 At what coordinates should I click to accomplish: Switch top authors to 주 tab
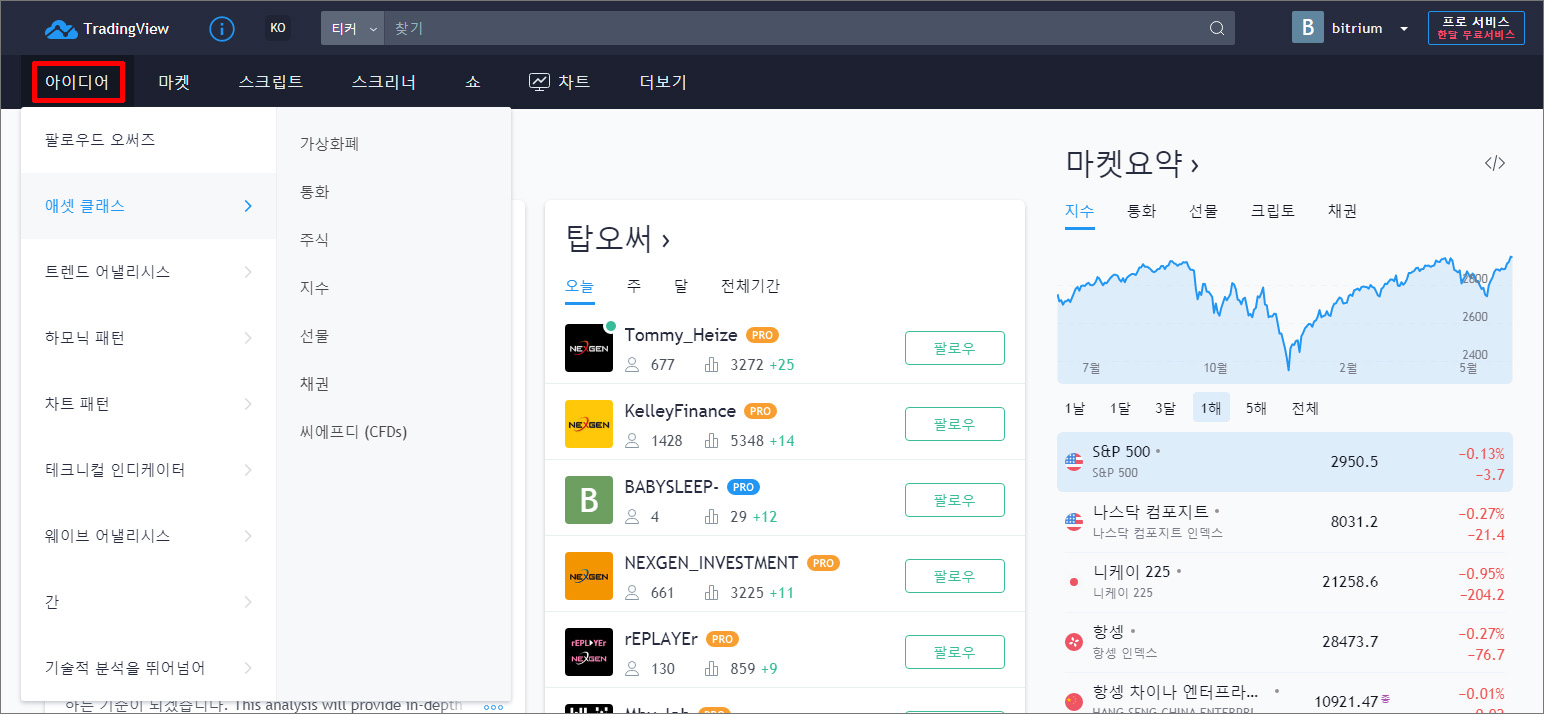pos(634,286)
